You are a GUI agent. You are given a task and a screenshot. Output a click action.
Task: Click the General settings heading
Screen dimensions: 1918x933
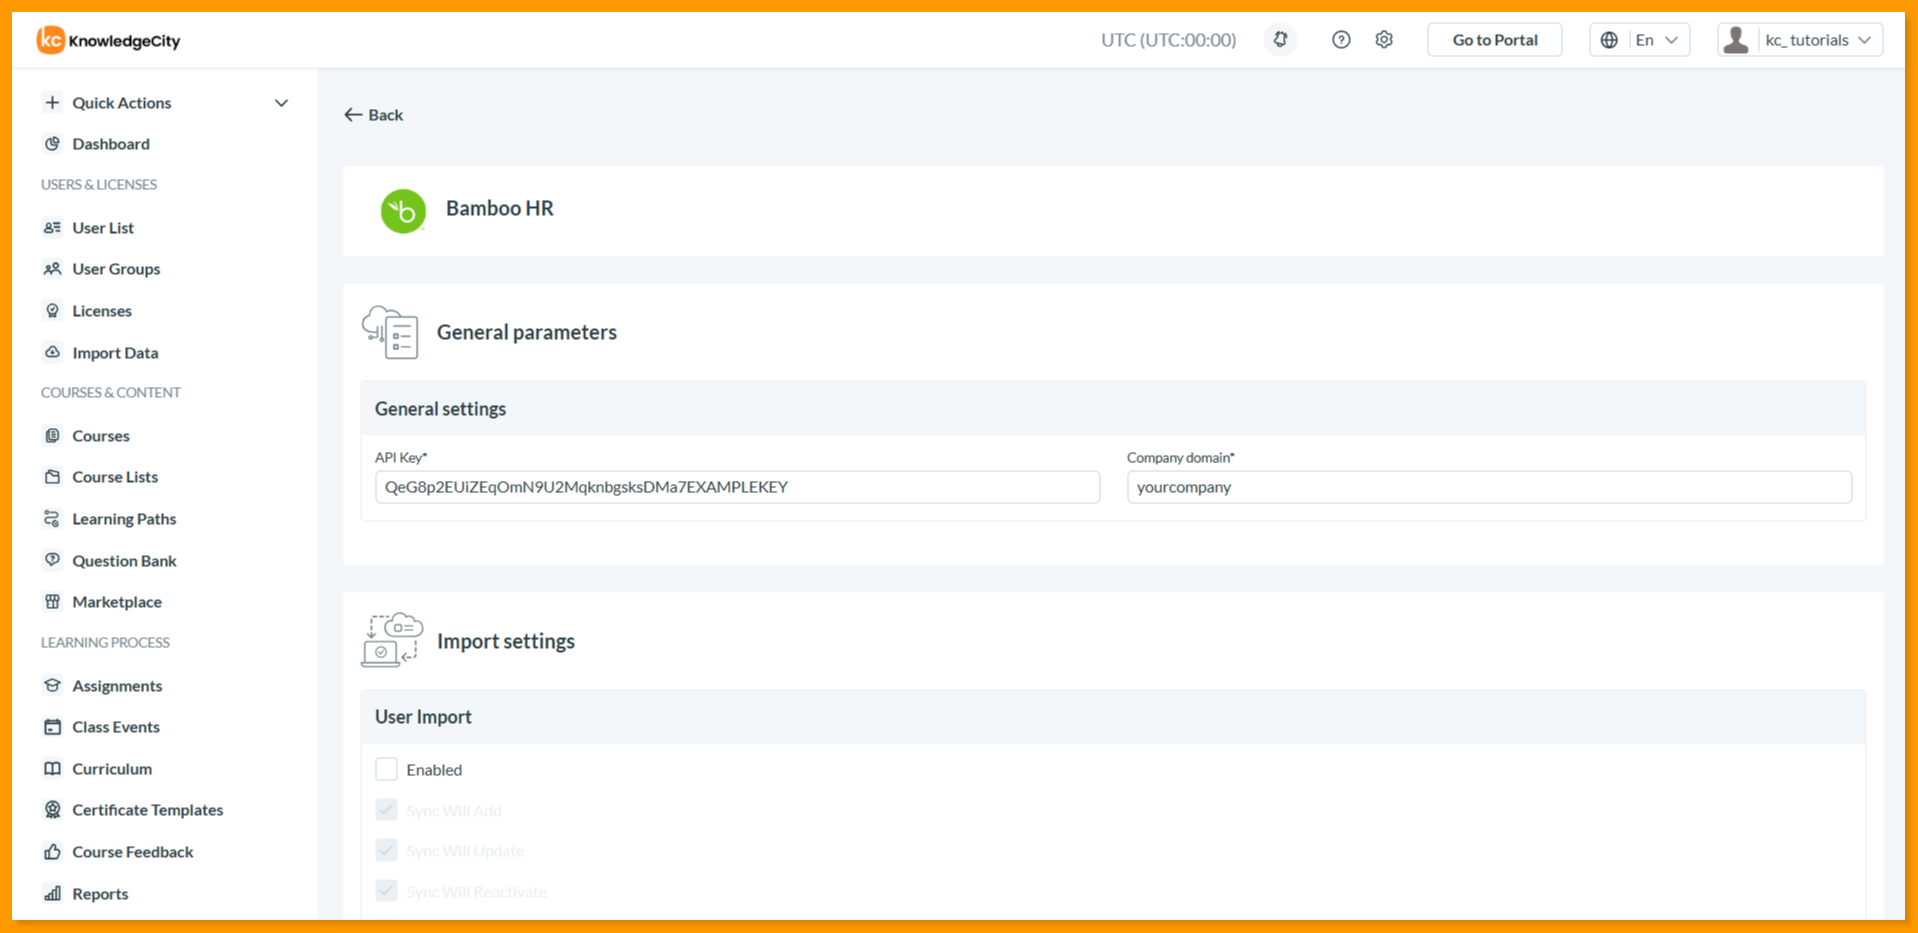click(x=440, y=409)
